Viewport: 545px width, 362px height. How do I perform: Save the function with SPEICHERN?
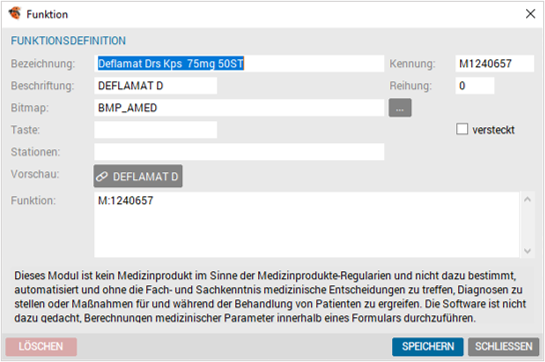click(428, 347)
